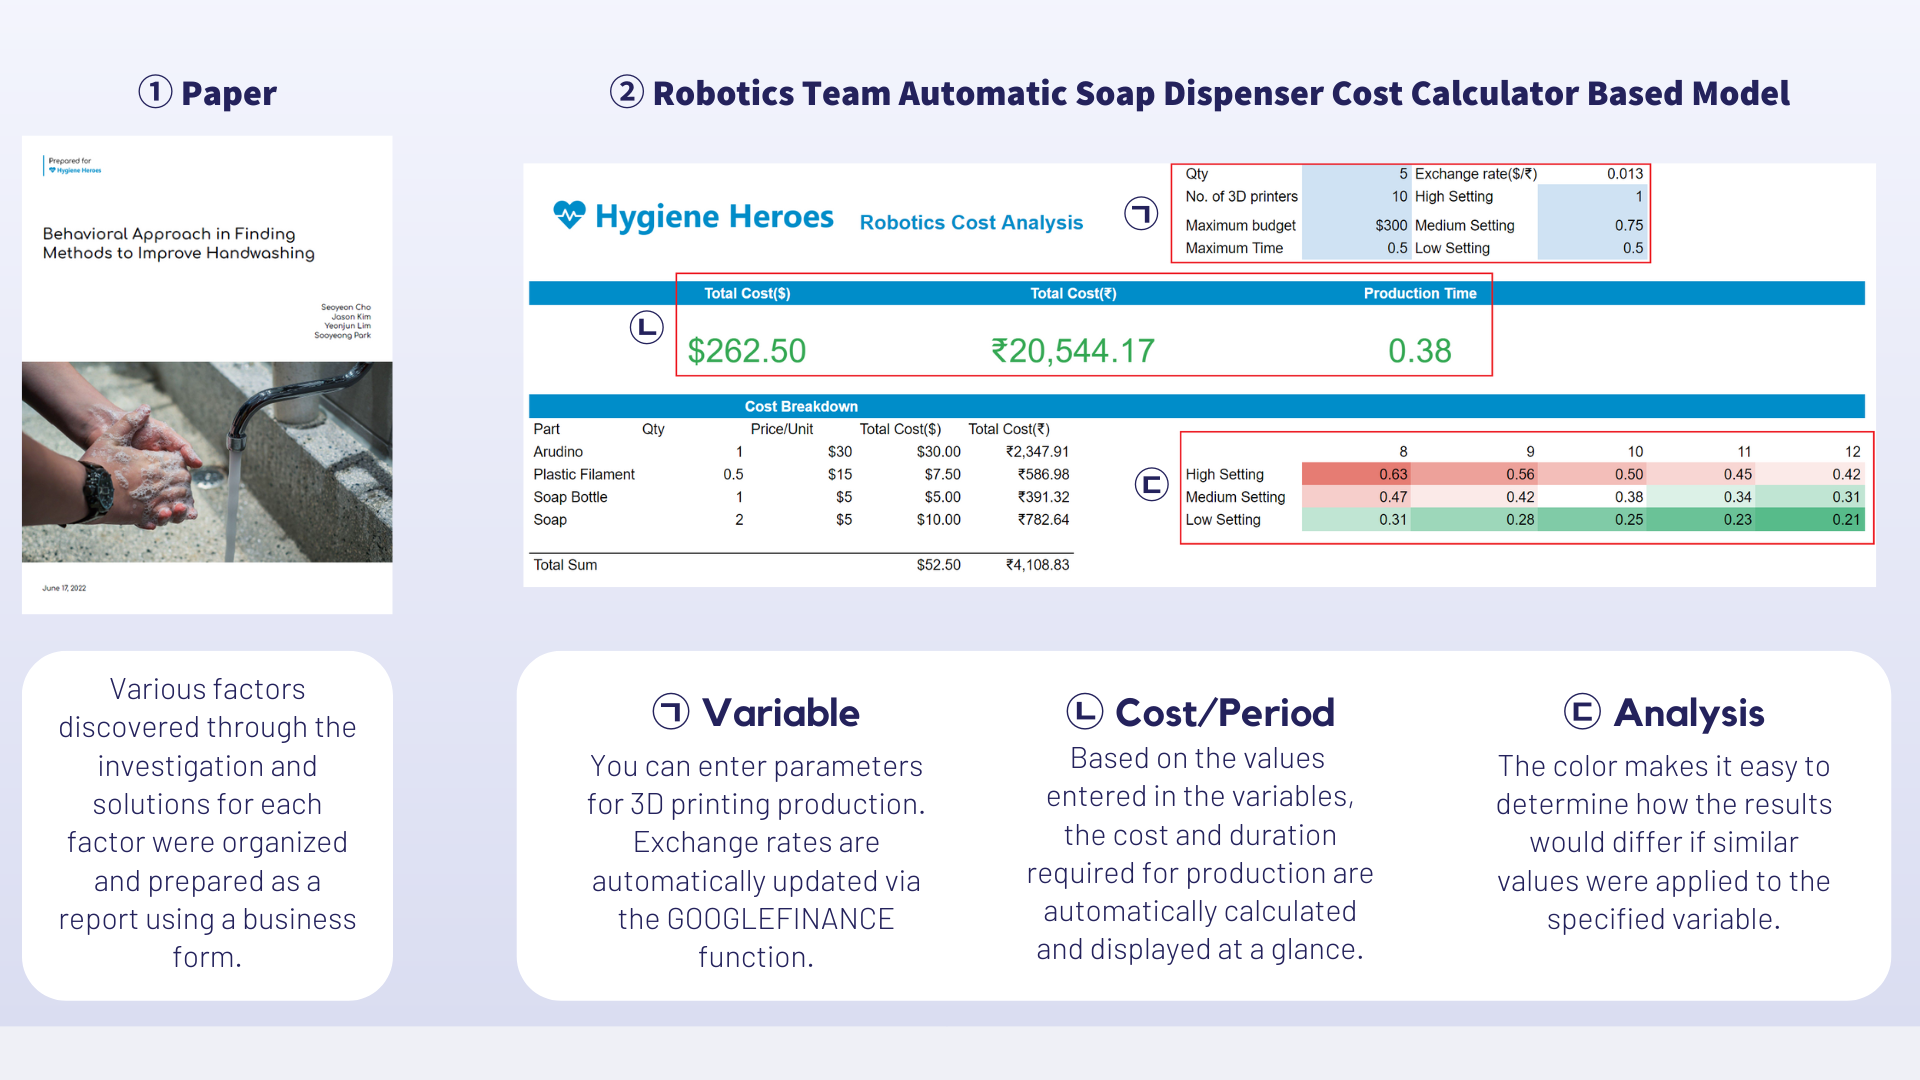The image size is (1920, 1080).
Task: Click the large rupee total ₹20,544.17
Action: [x=1072, y=351]
